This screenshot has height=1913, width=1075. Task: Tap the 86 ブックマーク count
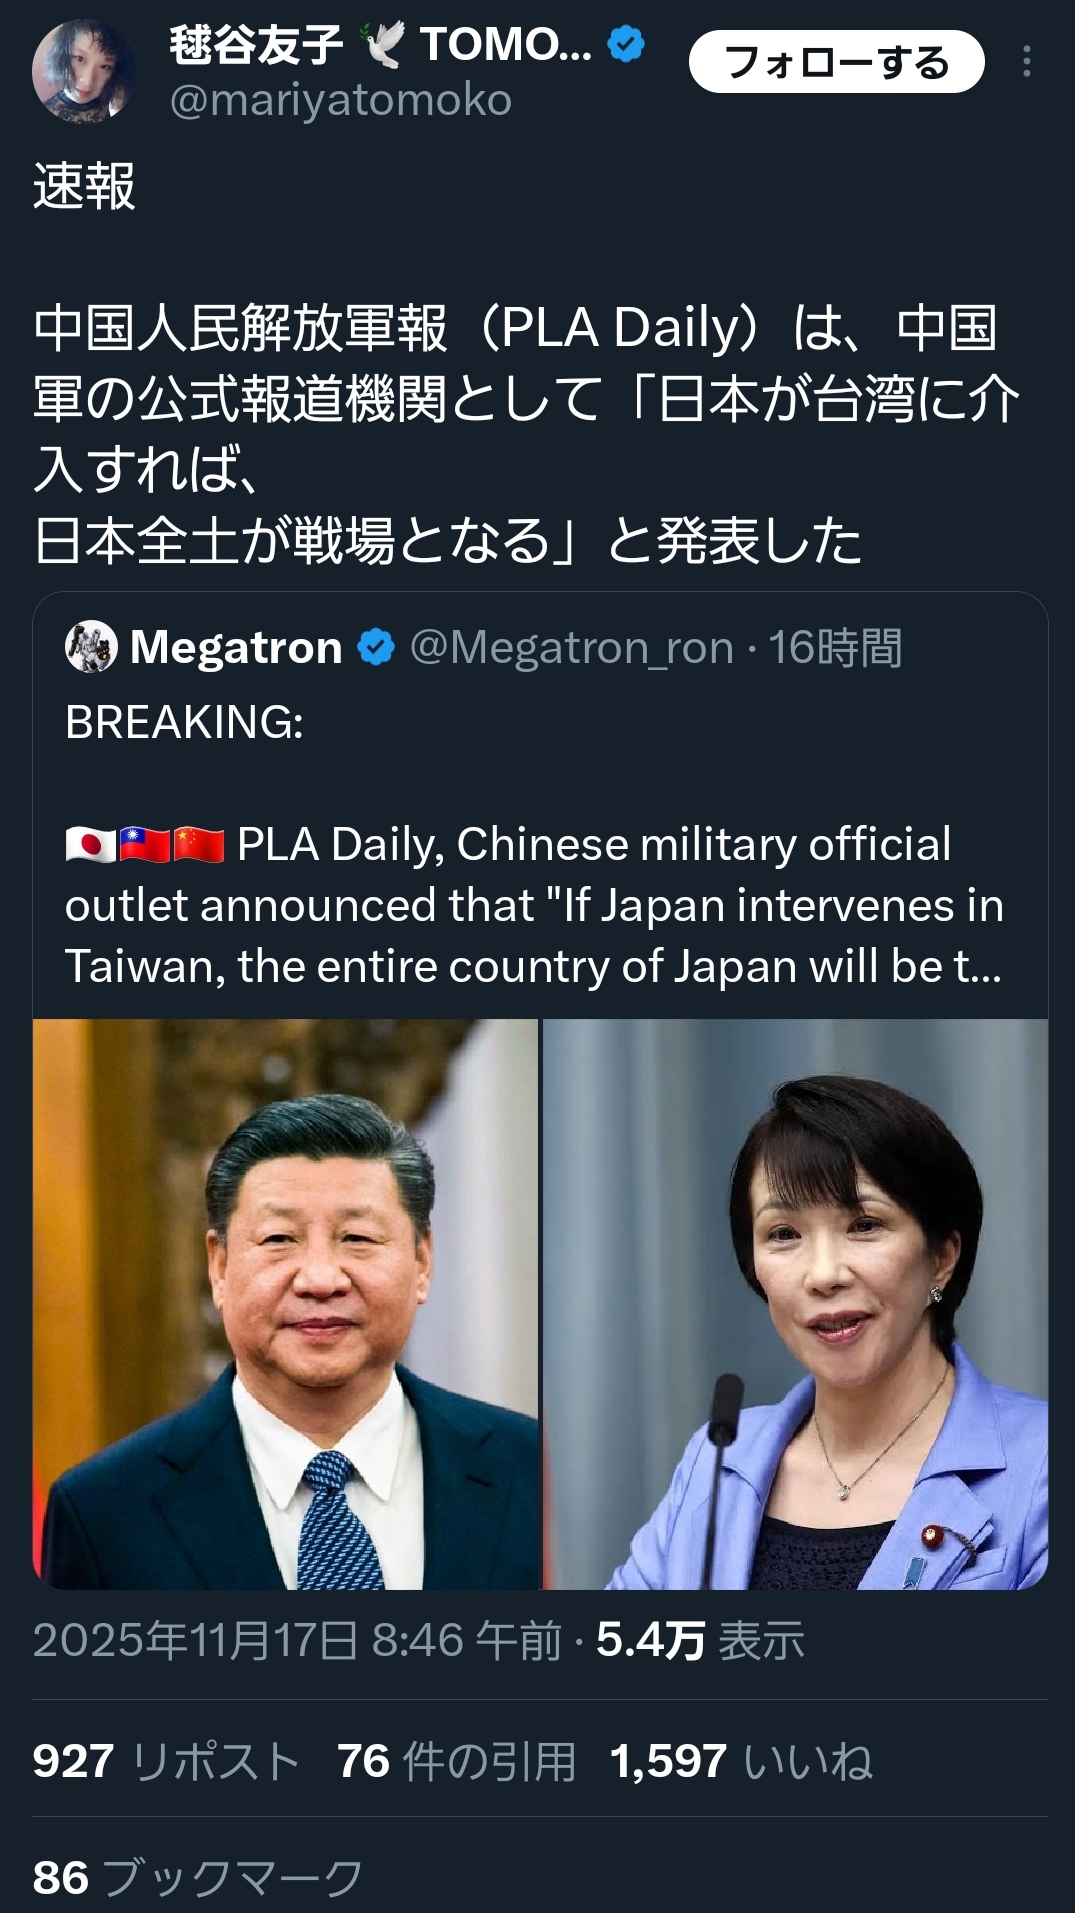(197, 1877)
